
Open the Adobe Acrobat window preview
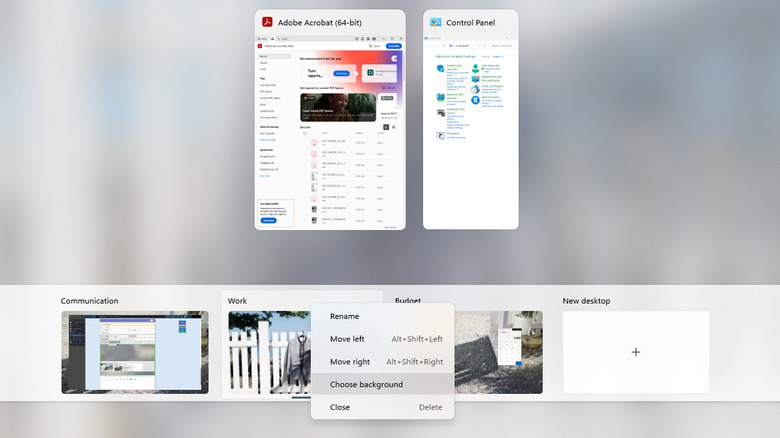tap(330, 132)
